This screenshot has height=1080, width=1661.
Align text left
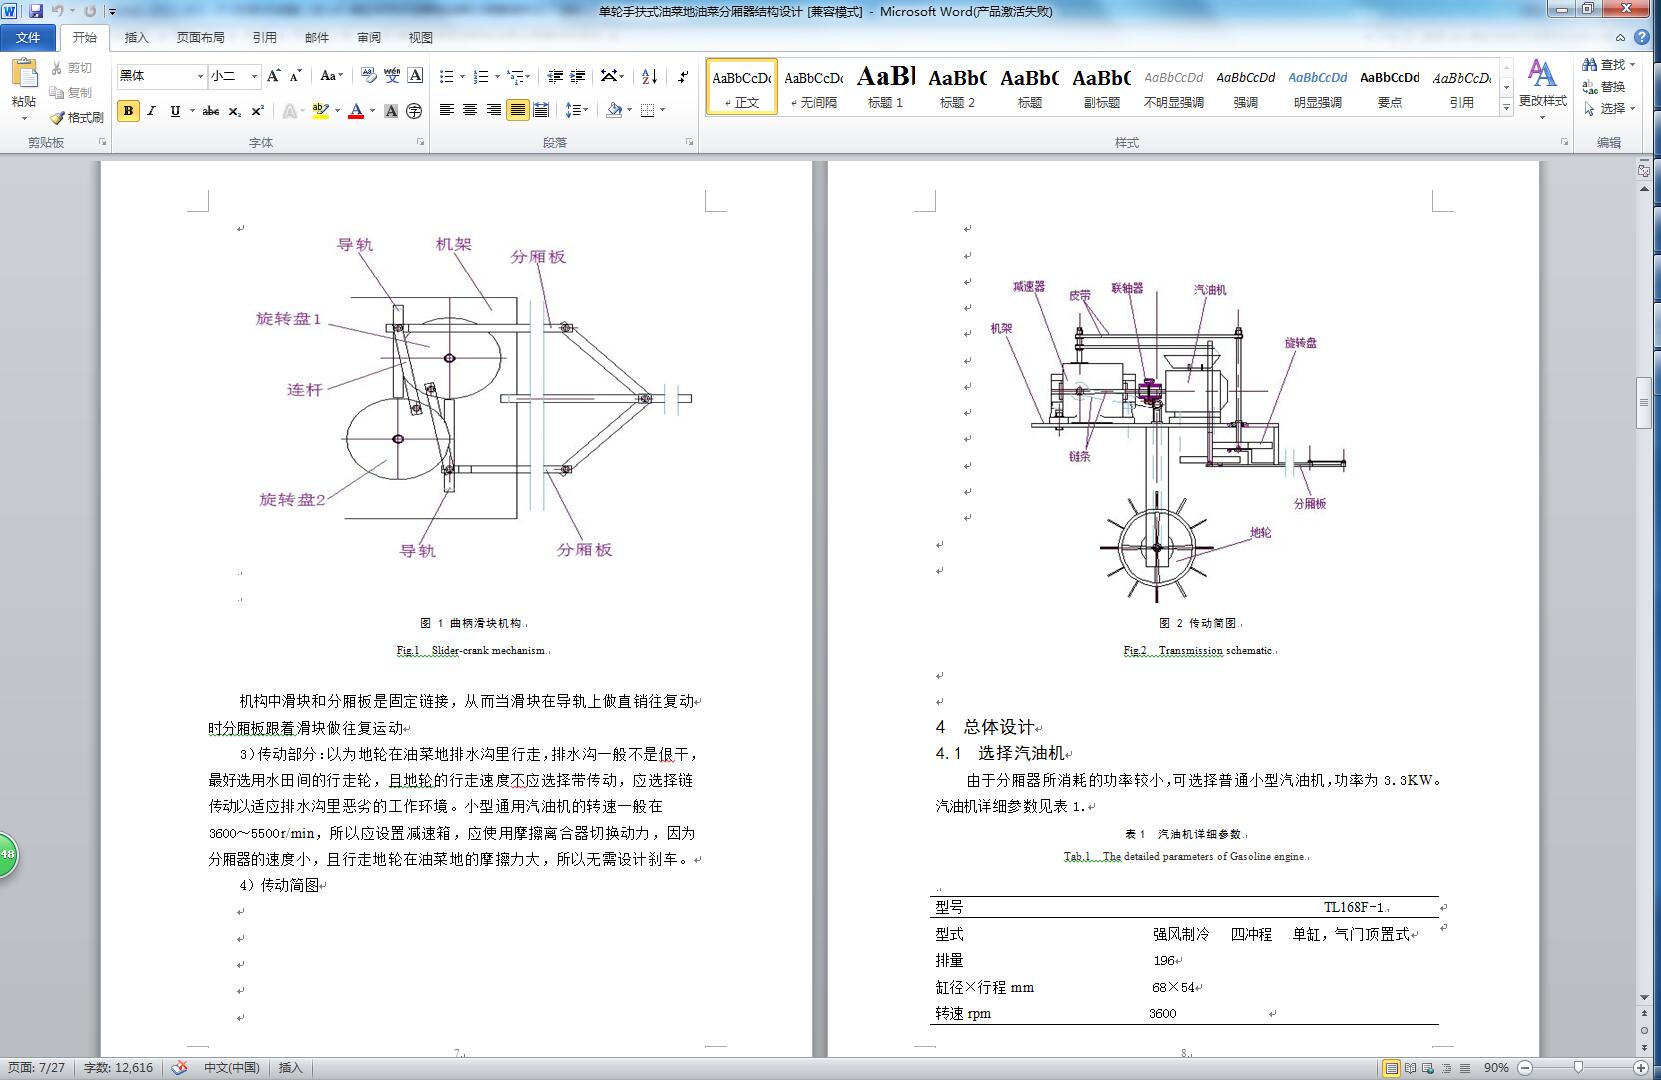(447, 110)
